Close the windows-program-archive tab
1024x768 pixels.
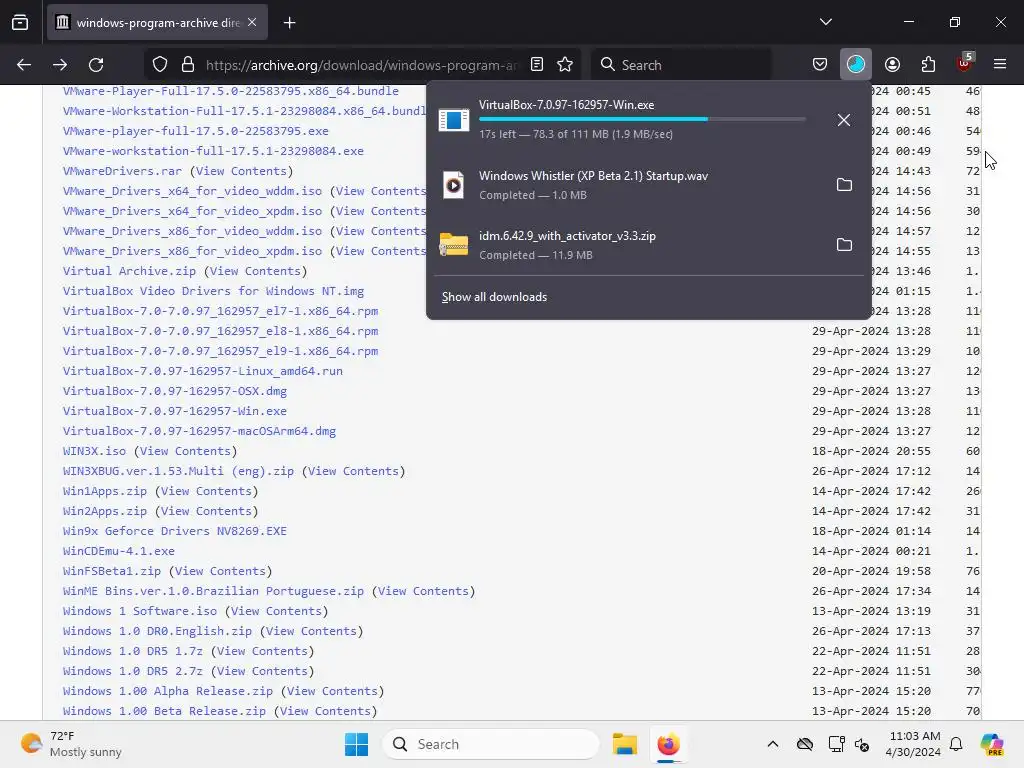[x=252, y=22]
